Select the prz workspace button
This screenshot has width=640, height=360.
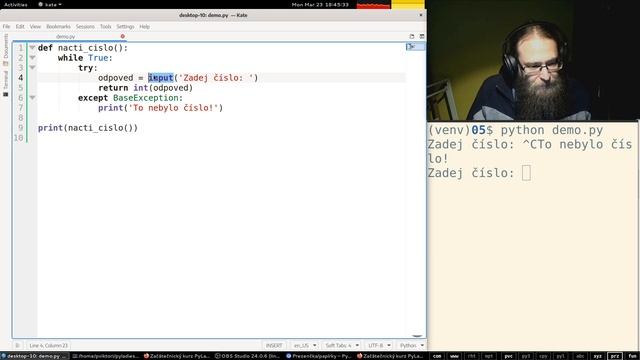point(615,356)
